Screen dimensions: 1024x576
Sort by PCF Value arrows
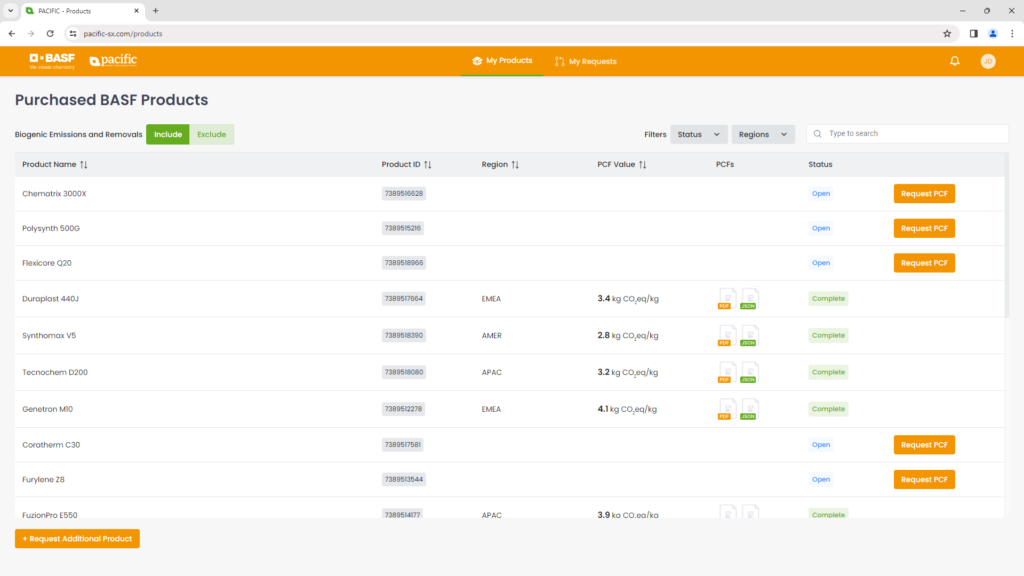click(x=643, y=165)
